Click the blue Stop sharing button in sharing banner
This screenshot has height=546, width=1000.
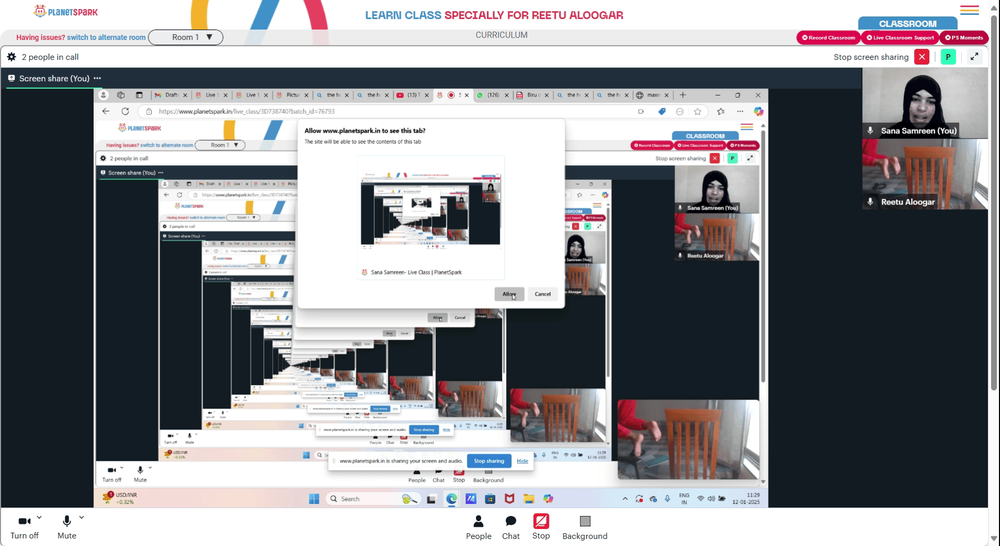489,461
